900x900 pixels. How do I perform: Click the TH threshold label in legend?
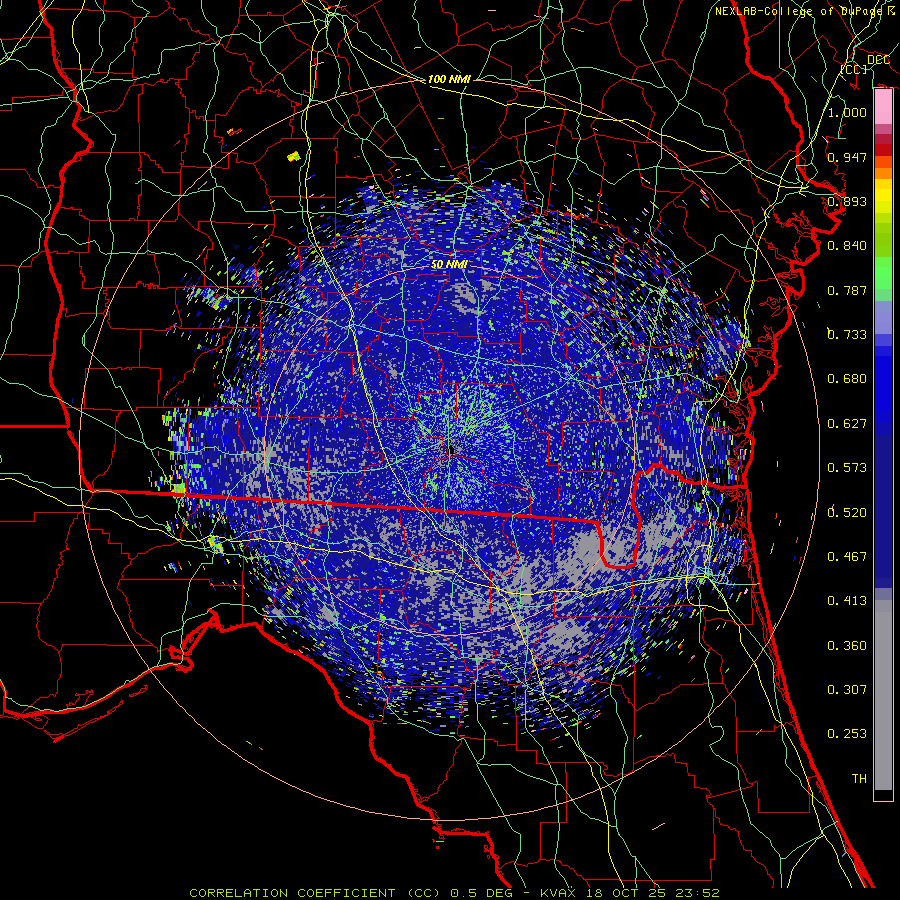click(859, 779)
